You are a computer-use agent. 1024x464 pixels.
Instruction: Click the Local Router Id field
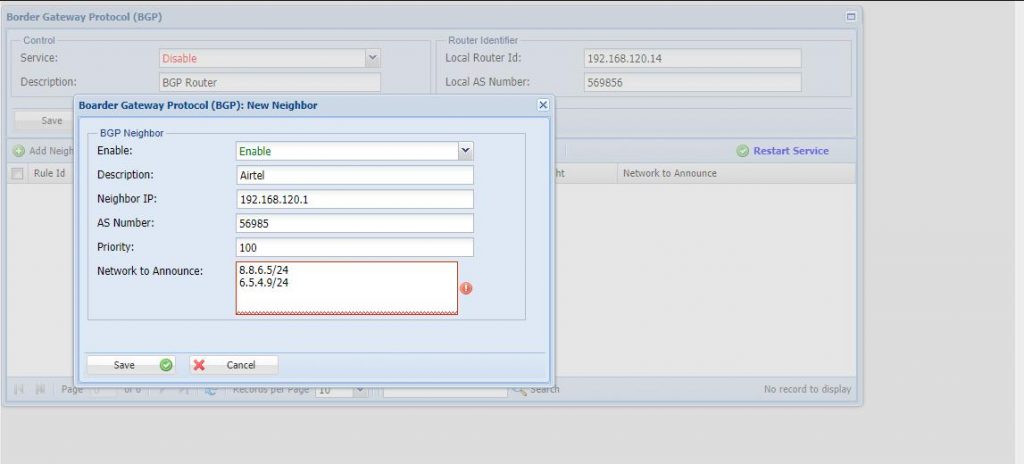coord(691,59)
